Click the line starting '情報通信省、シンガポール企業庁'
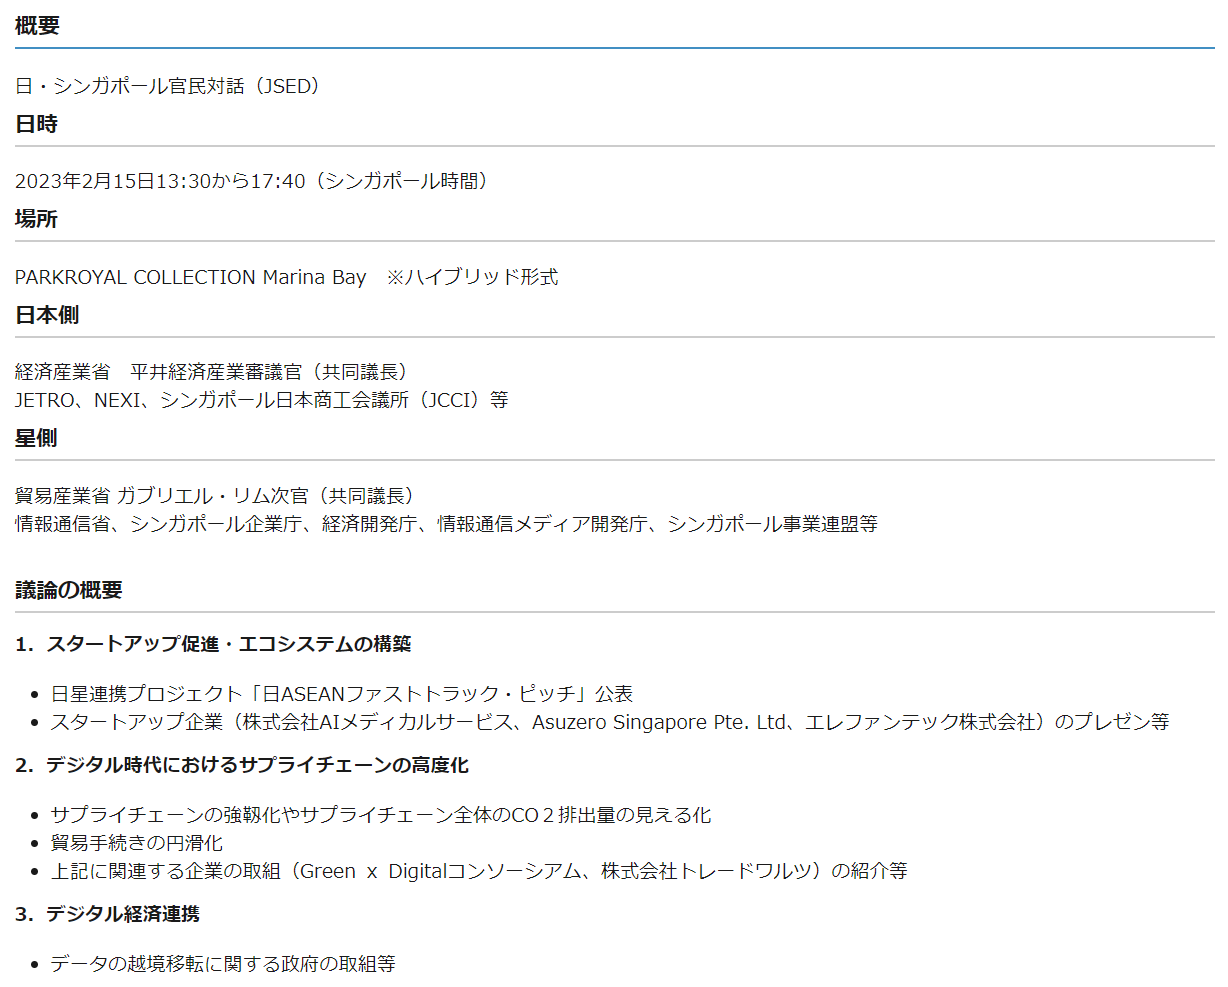 pos(447,524)
